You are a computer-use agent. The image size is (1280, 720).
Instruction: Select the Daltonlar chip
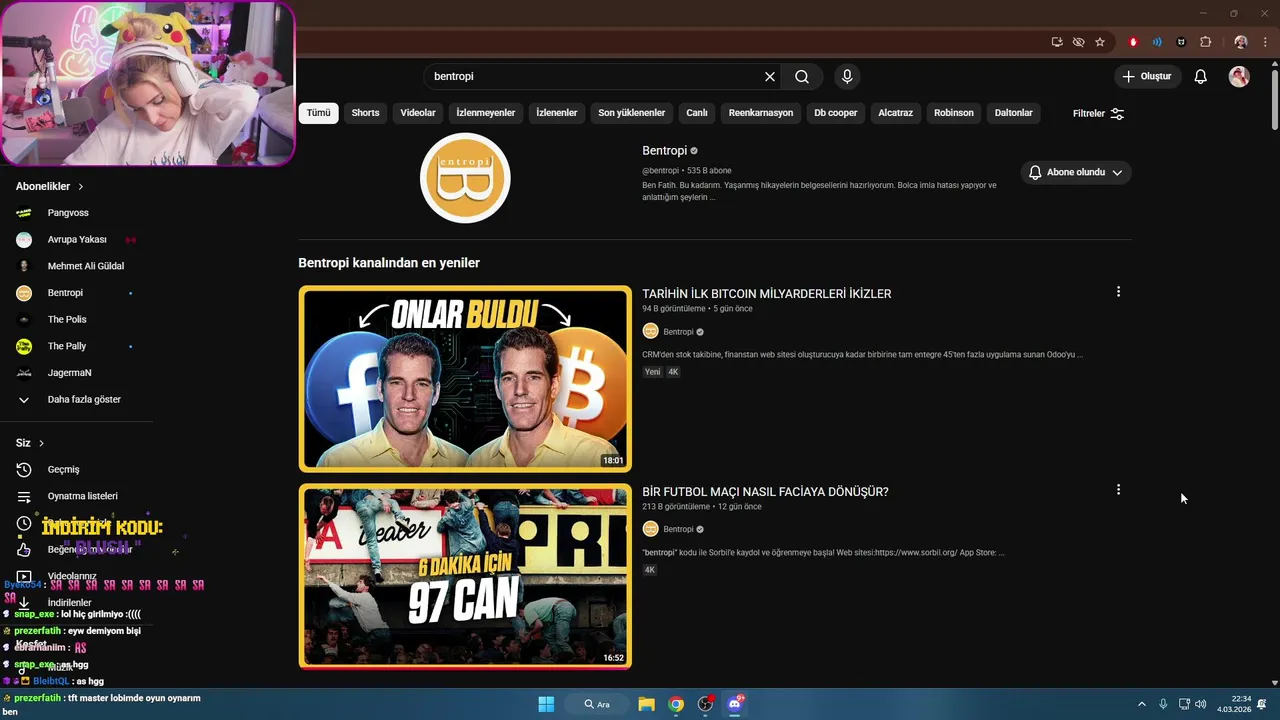click(1013, 113)
